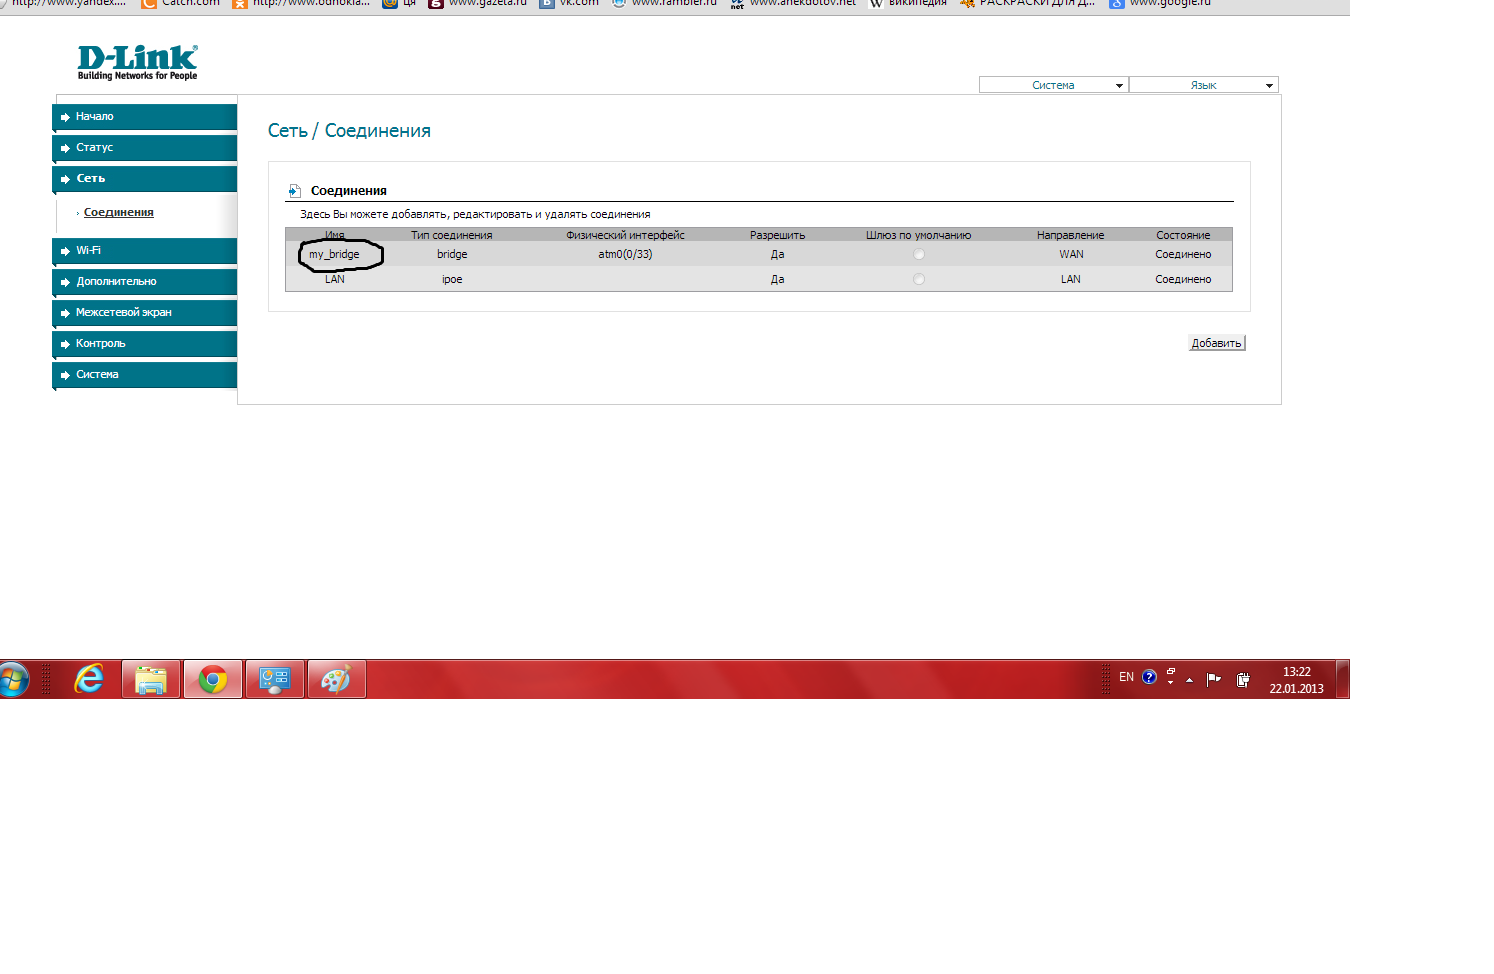
Task: Show hidden tray icons arrow
Action: [x=1189, y=680]
